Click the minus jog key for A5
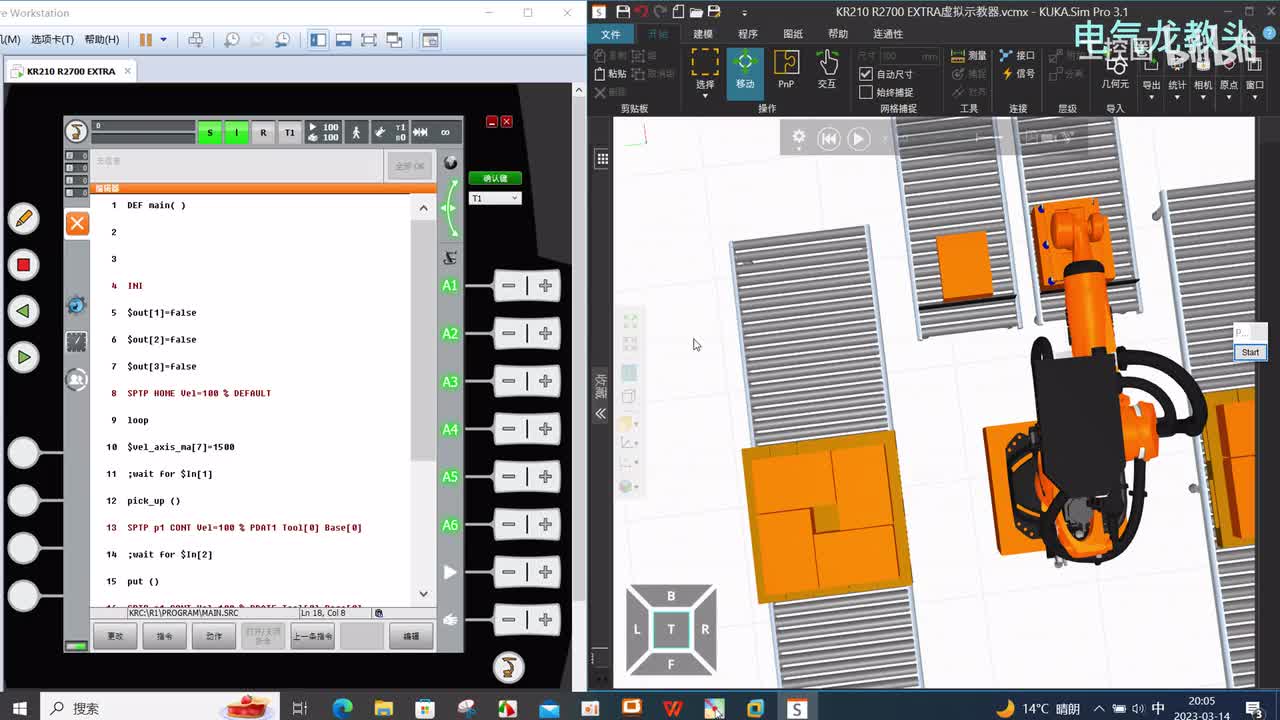 tap(508, 477)
